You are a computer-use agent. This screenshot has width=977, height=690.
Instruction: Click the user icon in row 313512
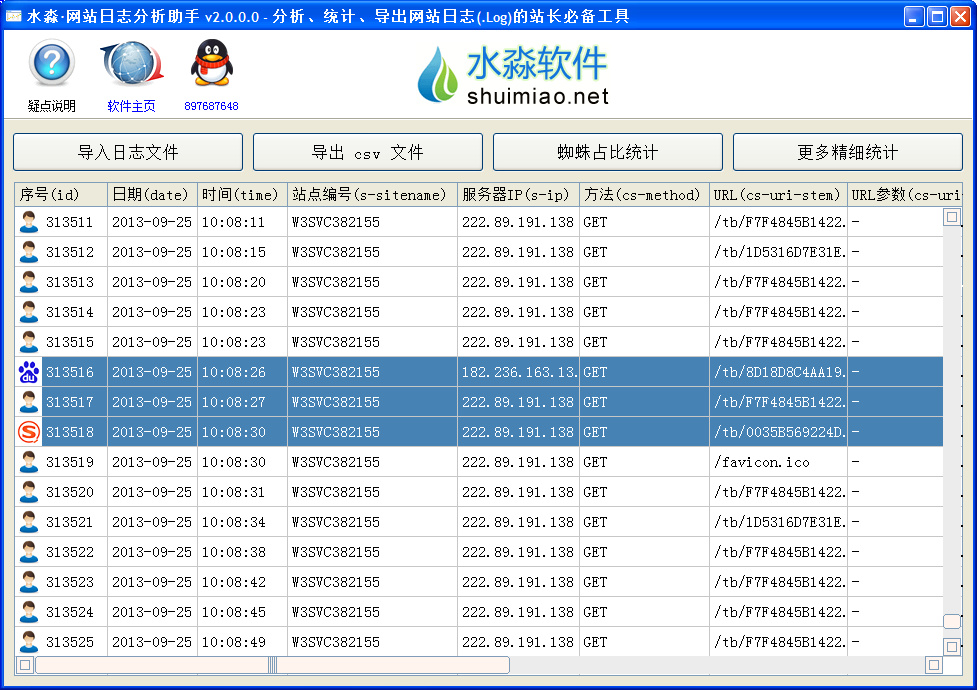(x=29, y=252)
